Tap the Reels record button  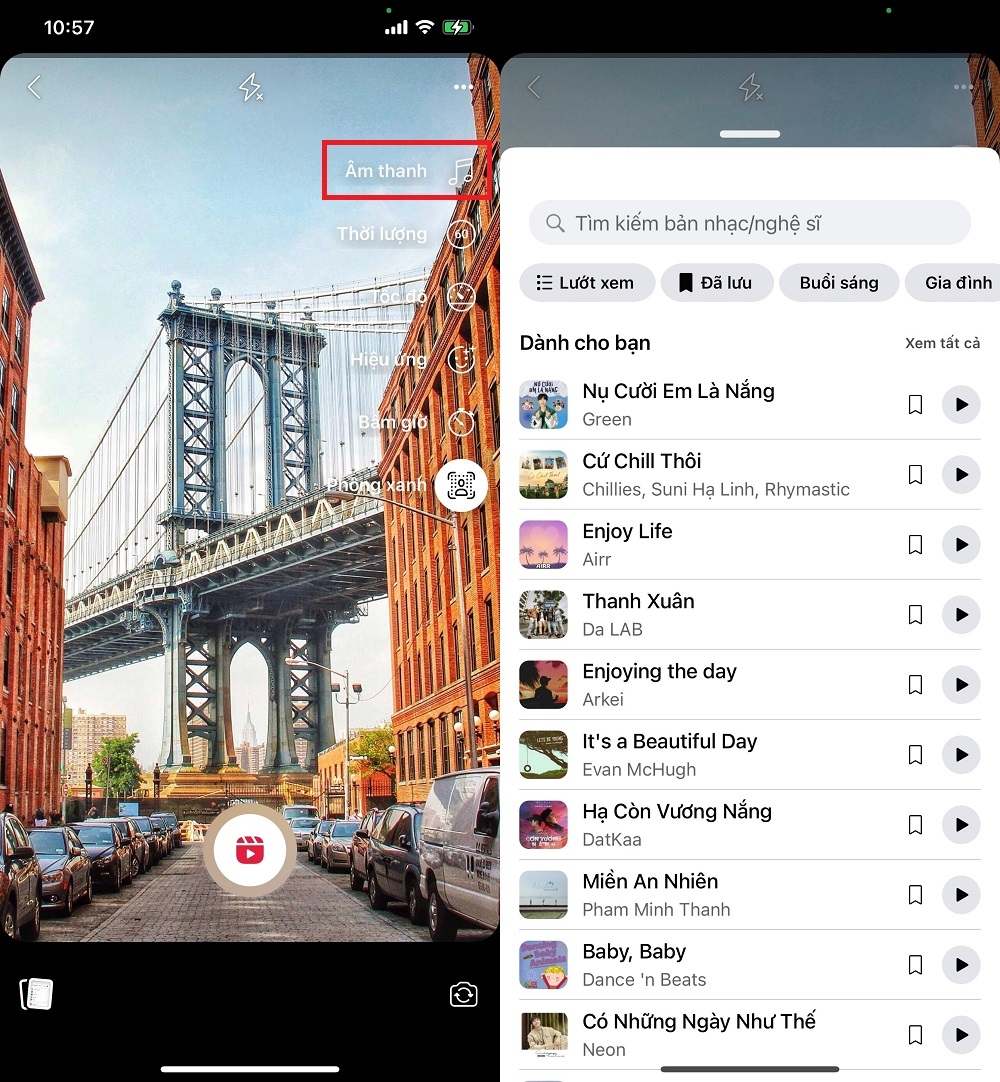pos(250,850)
